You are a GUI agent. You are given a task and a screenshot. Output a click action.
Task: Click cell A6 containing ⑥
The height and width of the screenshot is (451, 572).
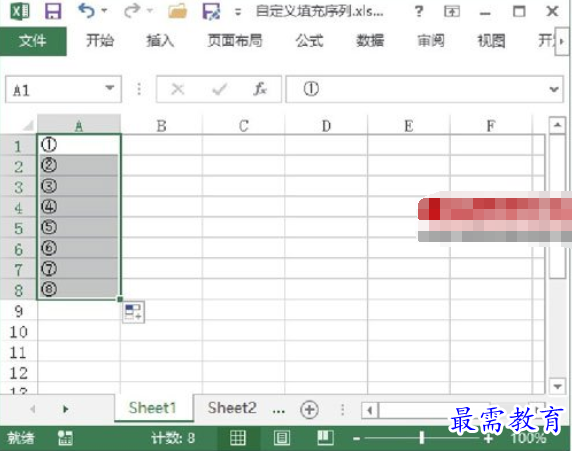pos(79,248)
